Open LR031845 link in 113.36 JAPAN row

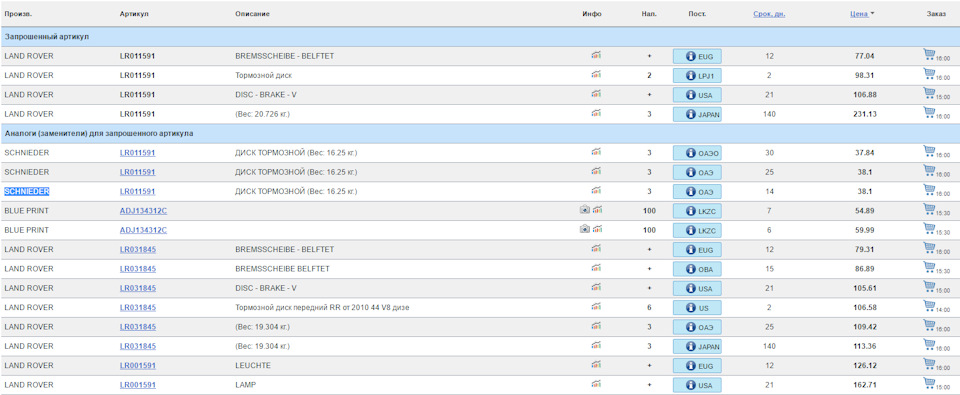point(137,347)
